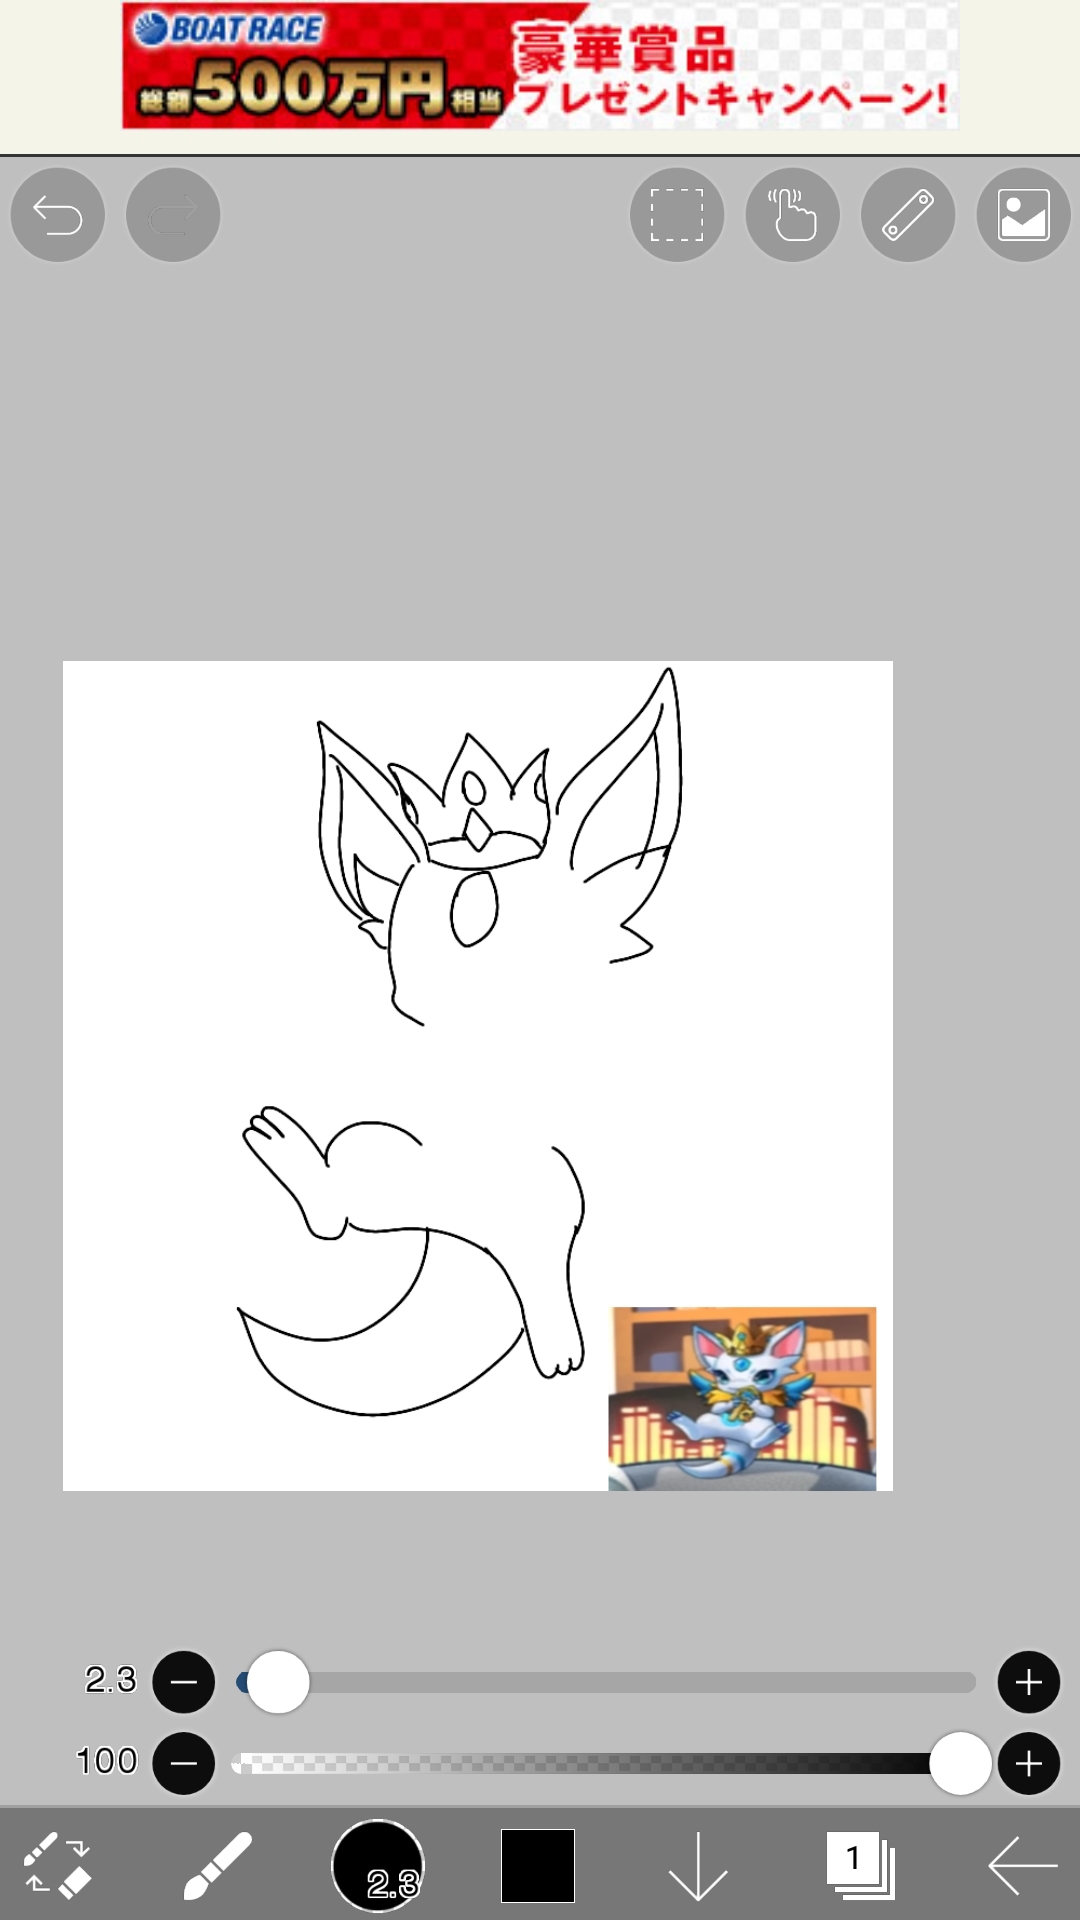Open the stabilizer hand icon

792,215
